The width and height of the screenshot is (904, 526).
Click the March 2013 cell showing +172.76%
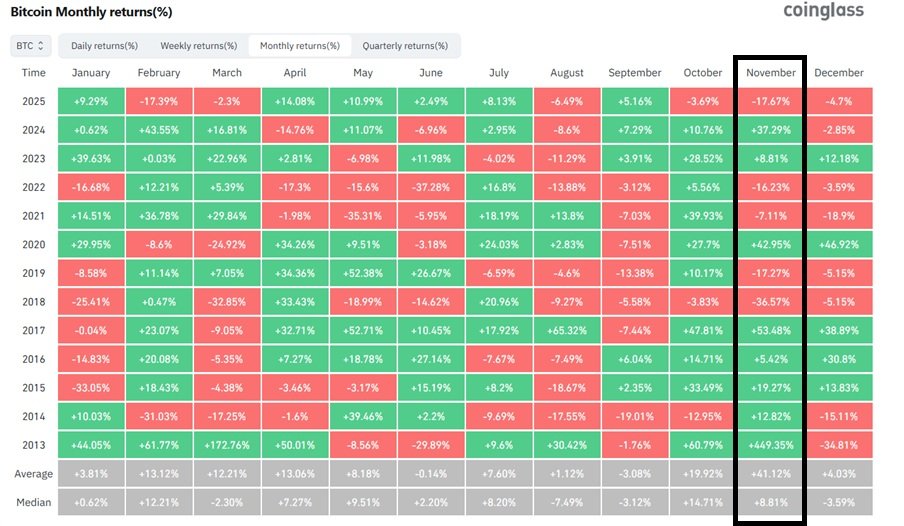pyautogui.click(x=227, y=445)
